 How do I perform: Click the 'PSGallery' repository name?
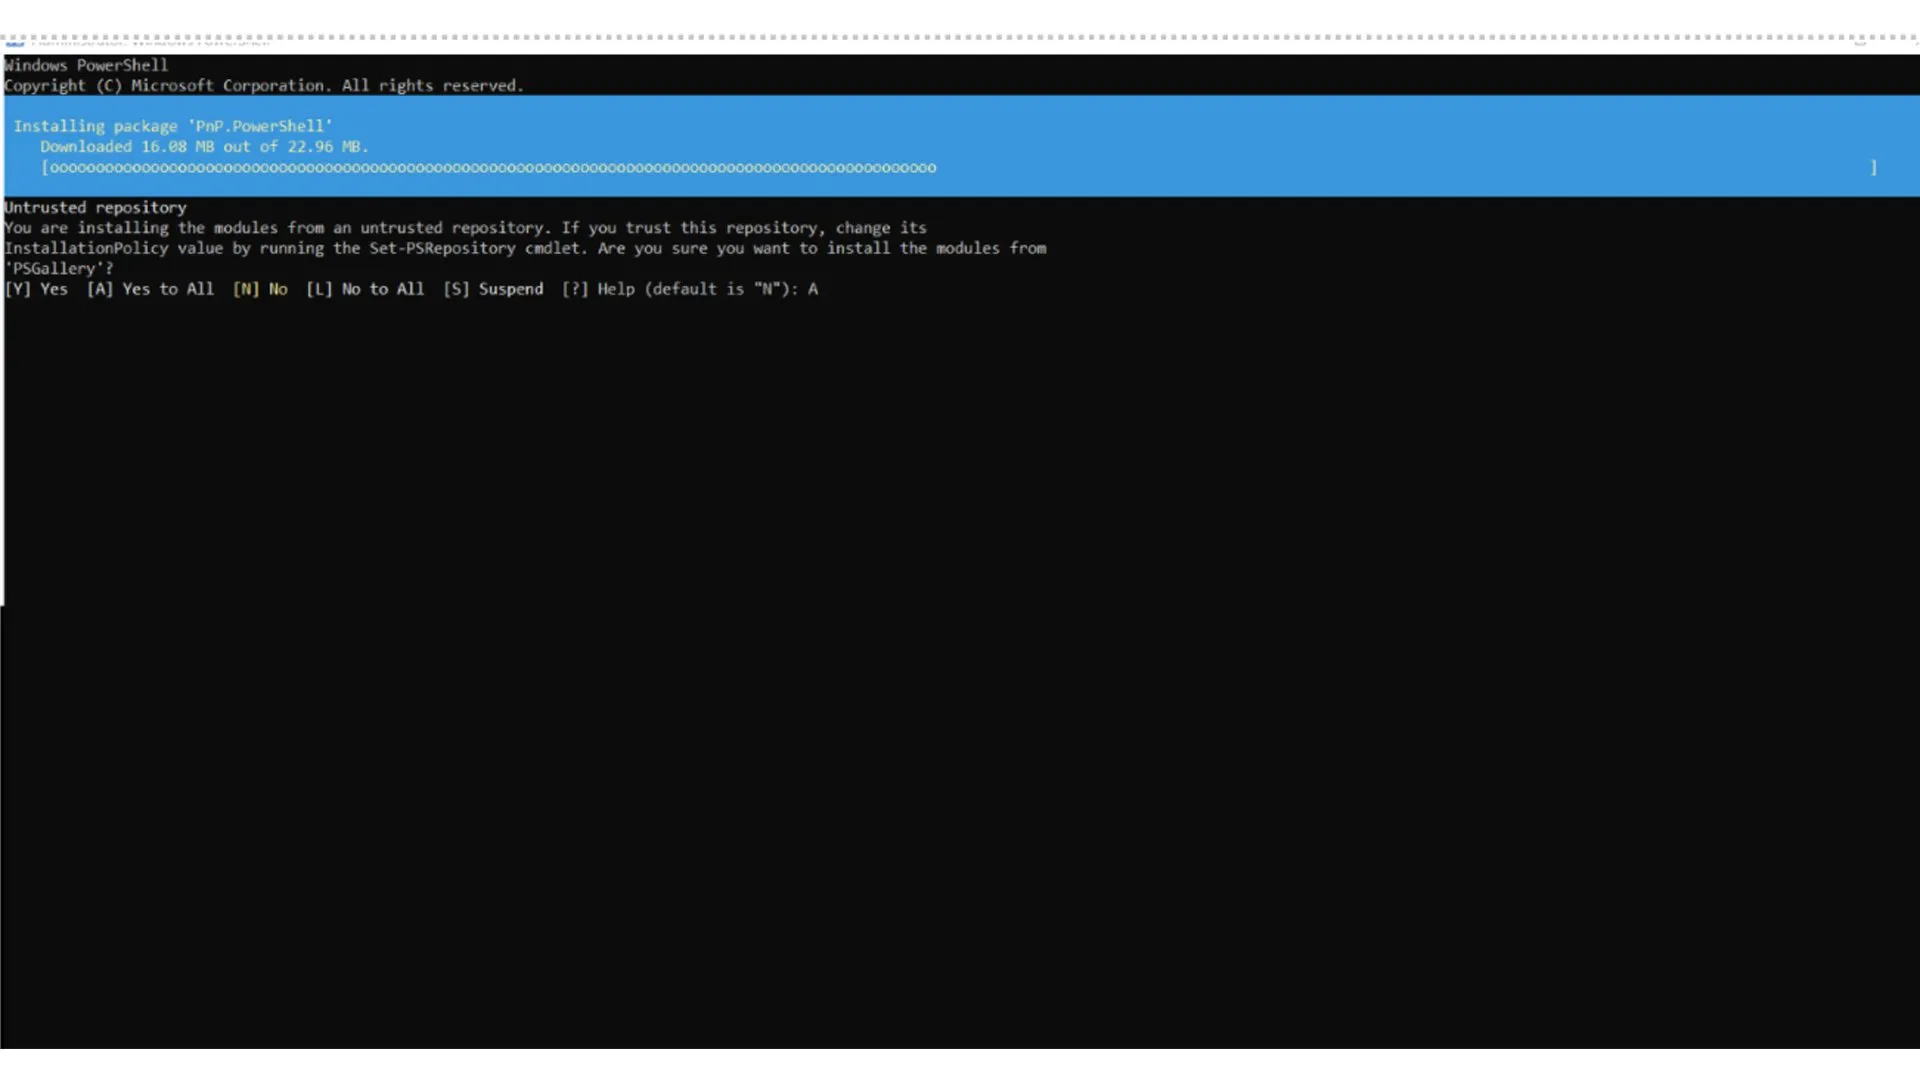[54, 269]
